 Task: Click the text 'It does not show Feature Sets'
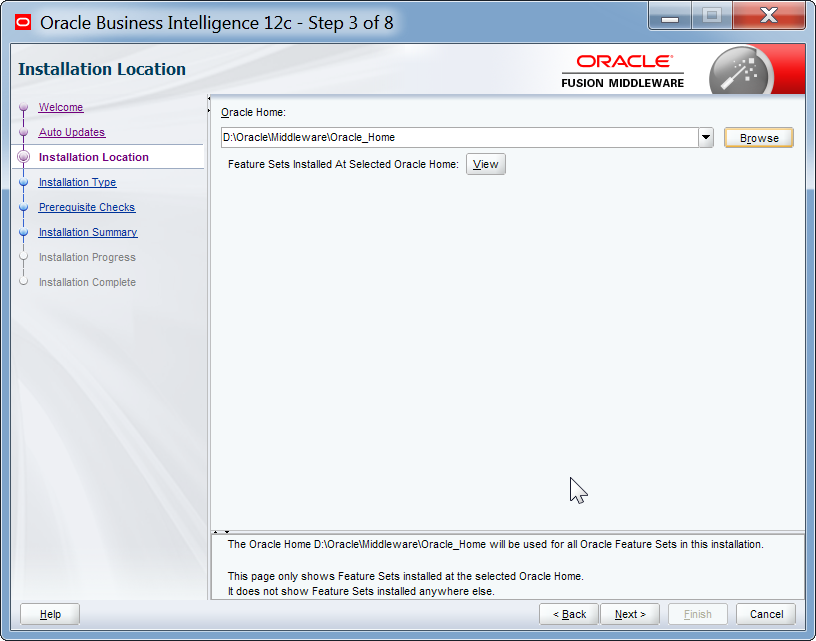[x=361, y=592]
